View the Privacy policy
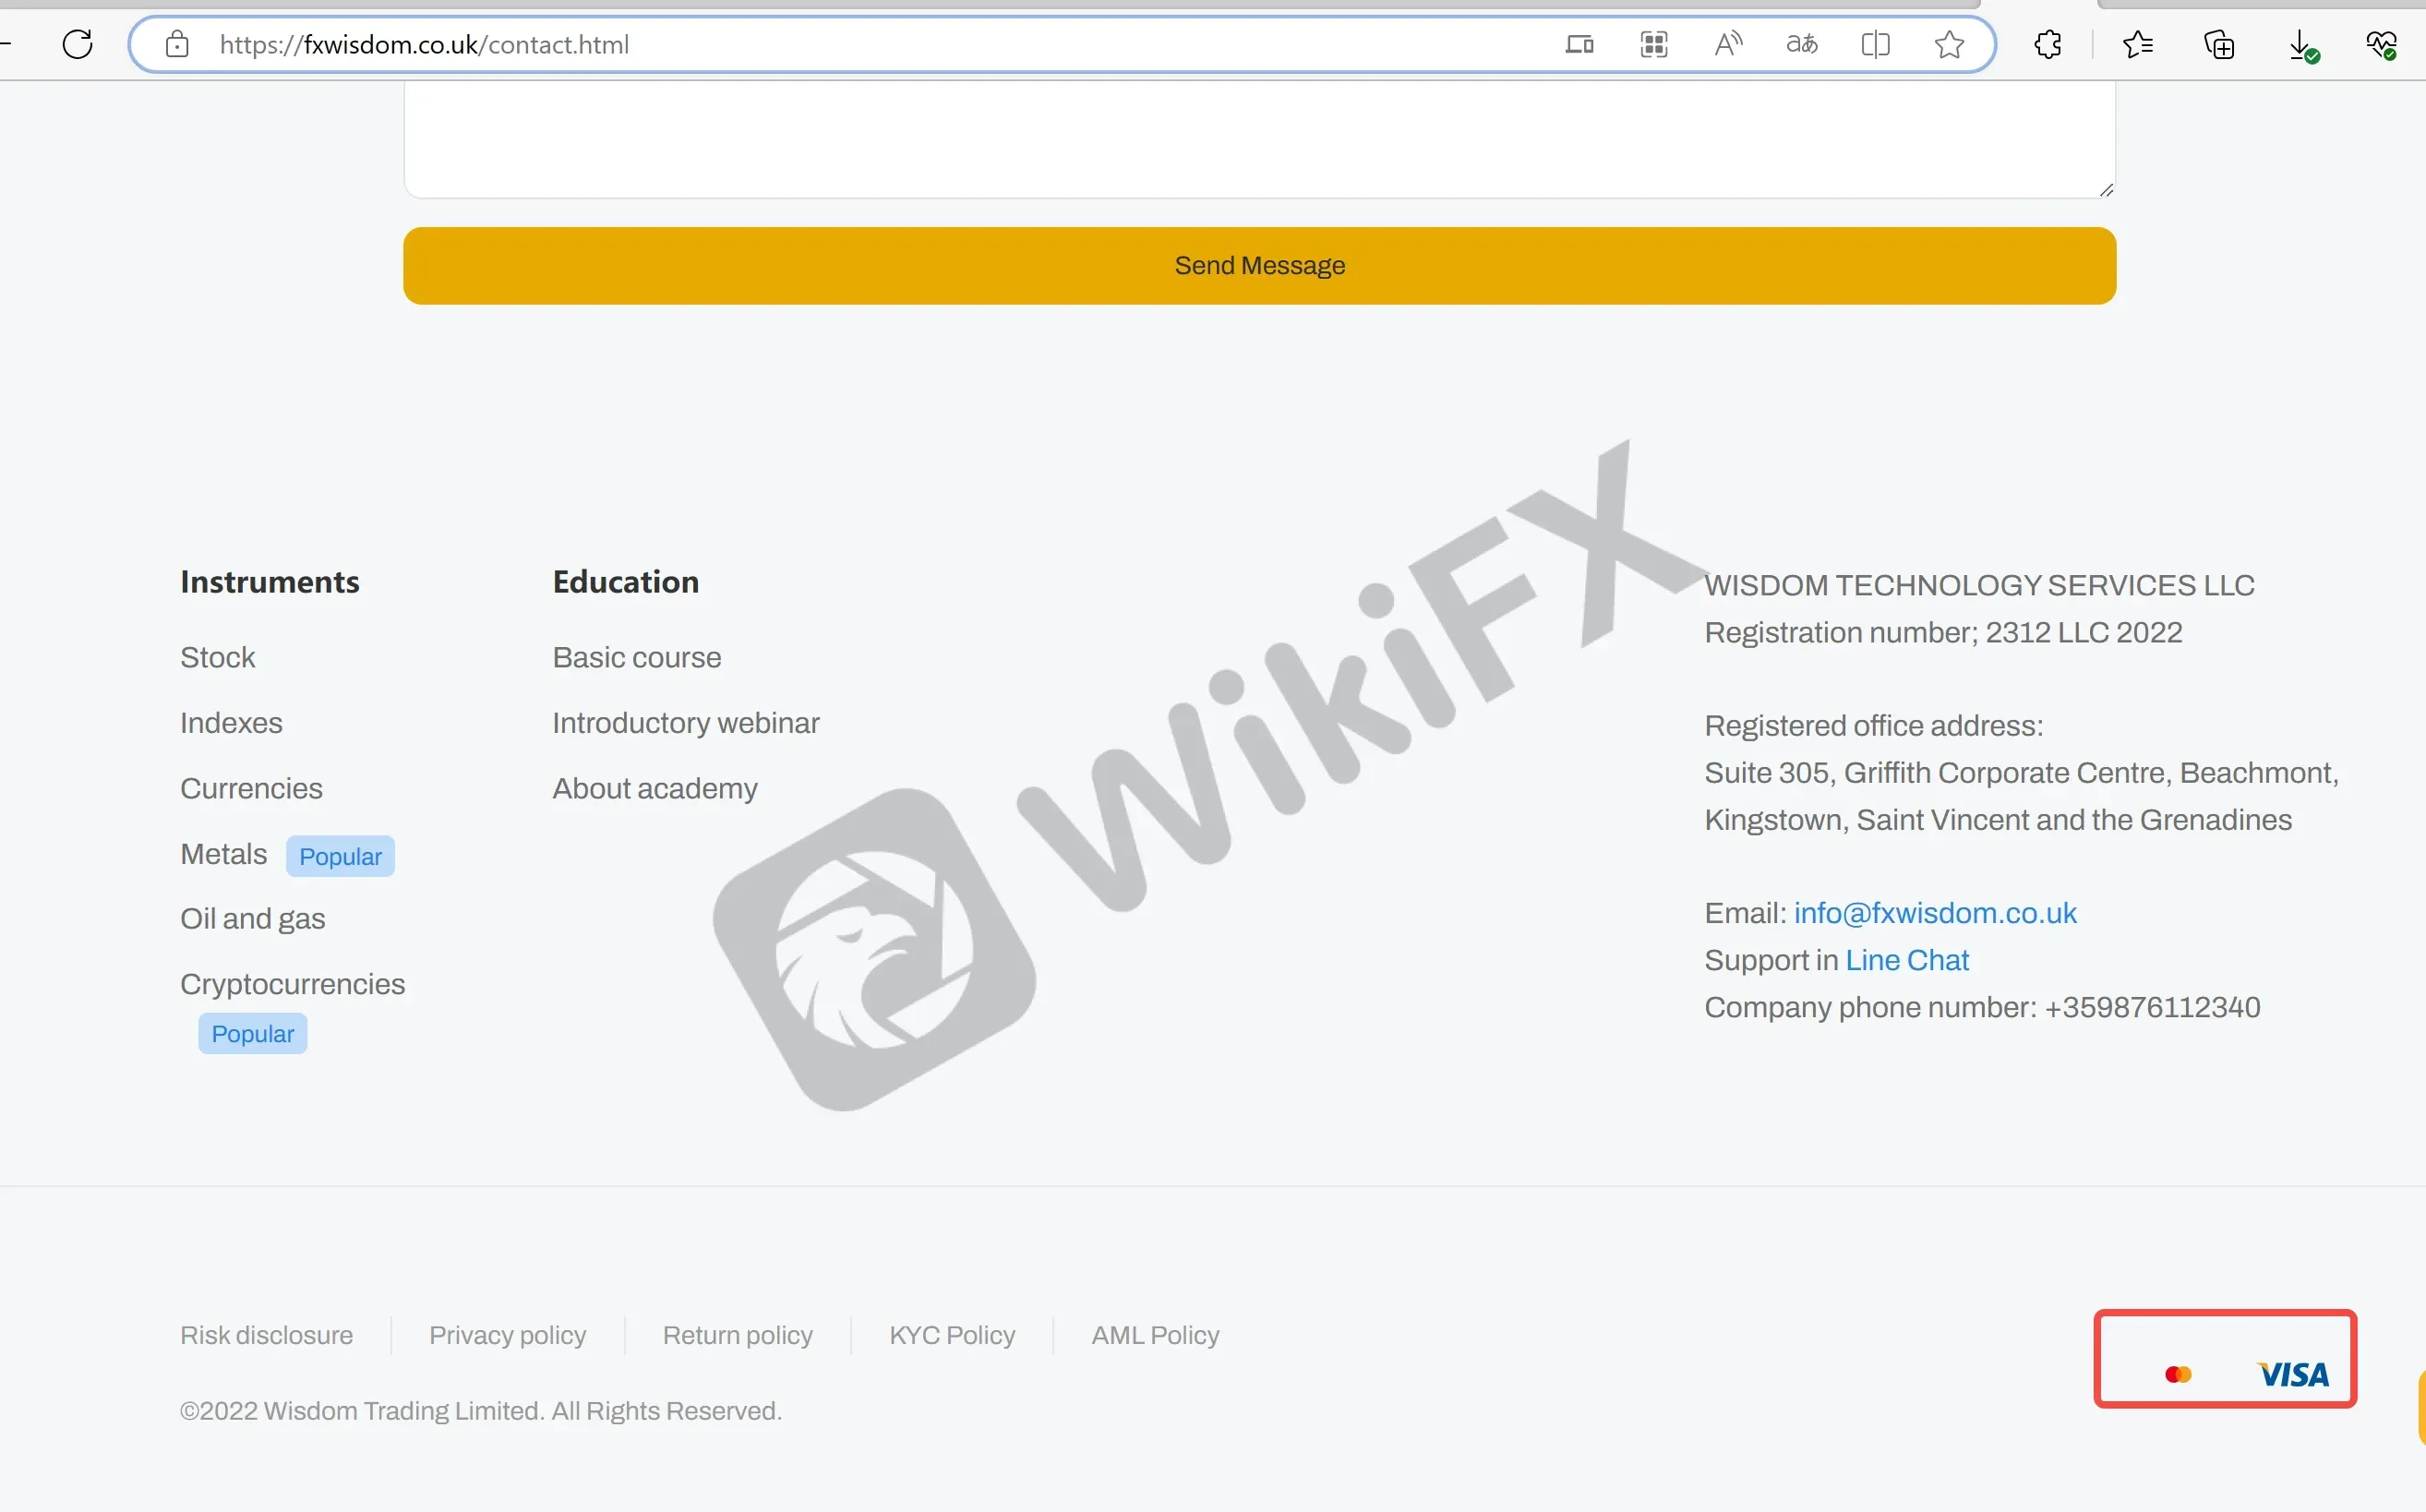 coord(507,1335)
